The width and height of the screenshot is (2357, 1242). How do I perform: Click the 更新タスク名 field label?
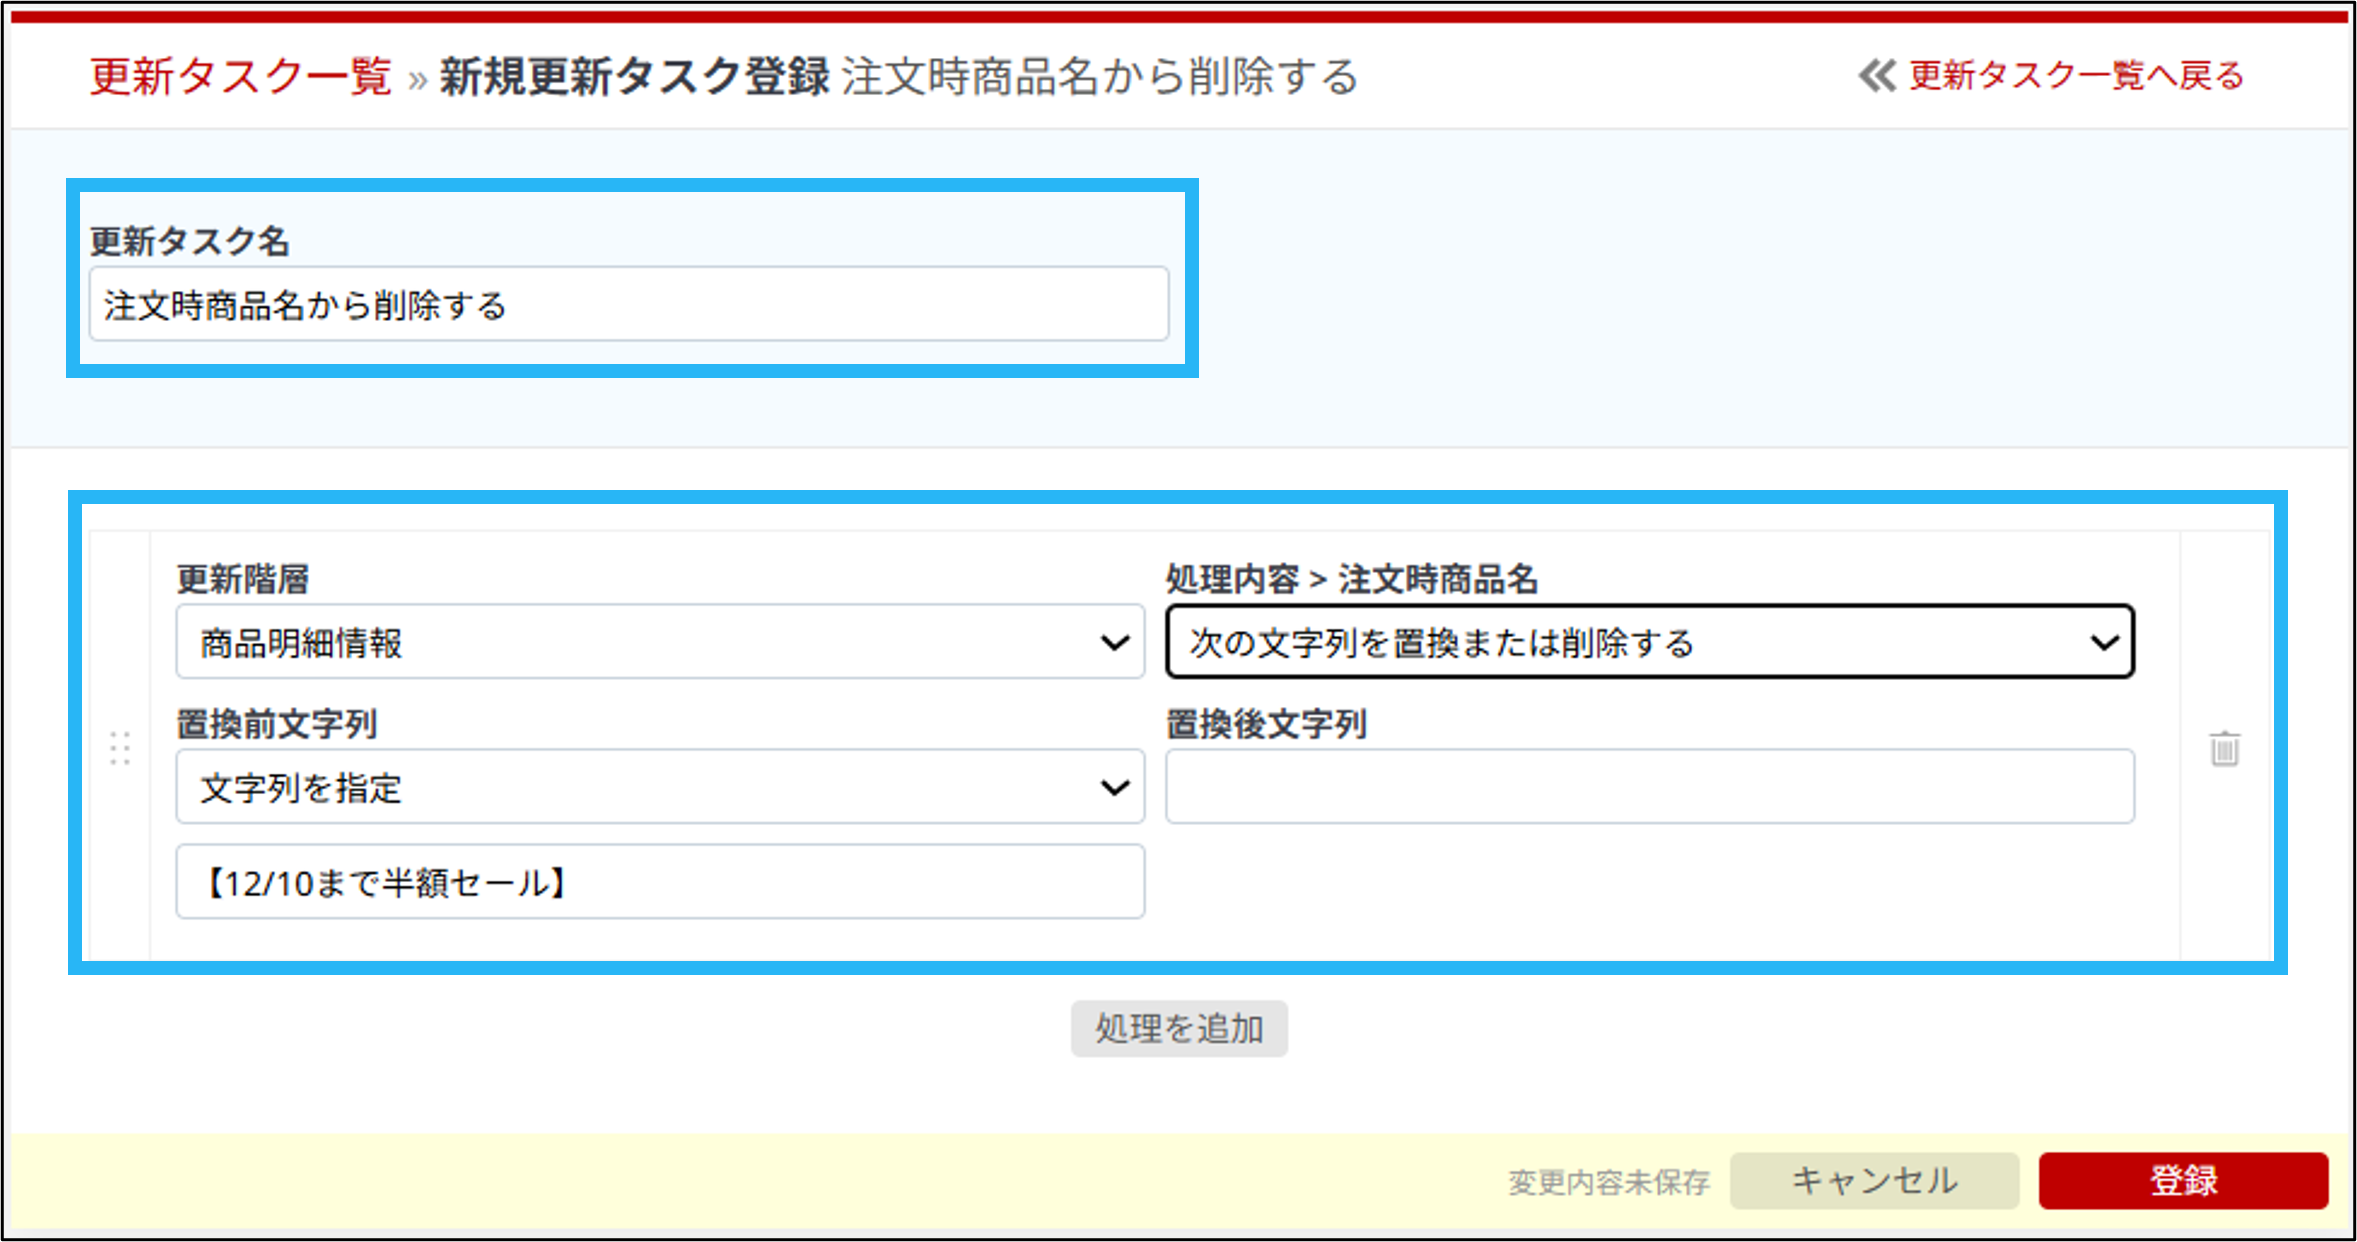pos(189,241)
